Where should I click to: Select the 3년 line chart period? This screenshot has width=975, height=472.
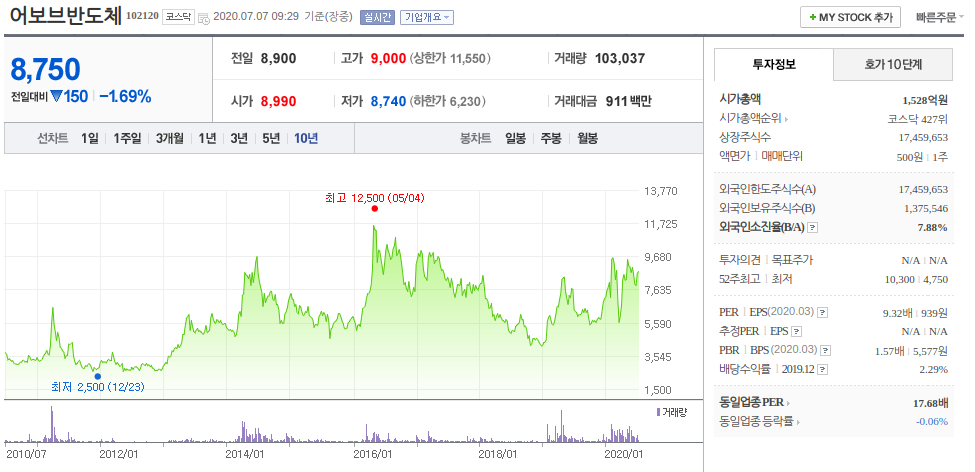[x=239, y=138]
